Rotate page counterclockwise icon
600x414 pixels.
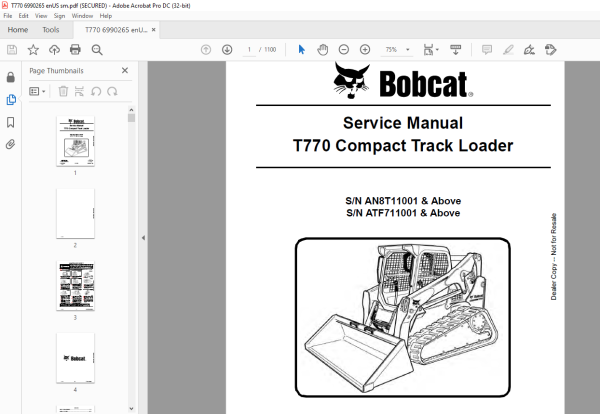tap(96, 91)
